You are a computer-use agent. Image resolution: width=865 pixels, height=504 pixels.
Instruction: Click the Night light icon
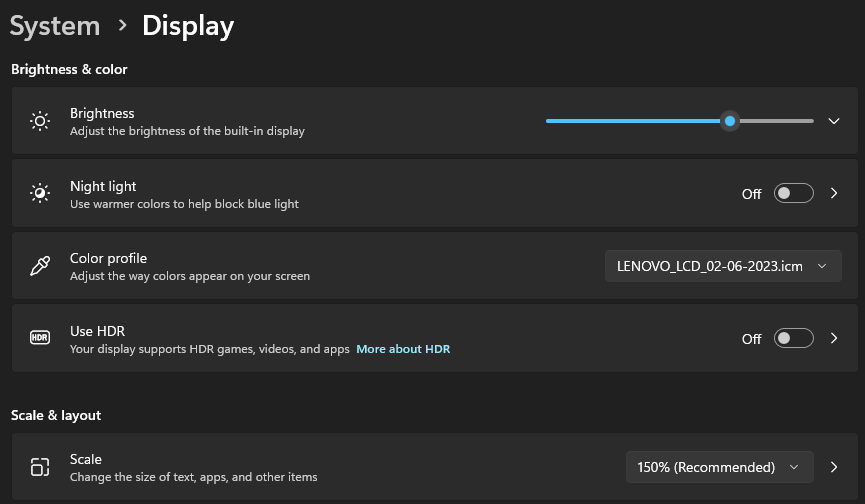click(x=40, y=193)
